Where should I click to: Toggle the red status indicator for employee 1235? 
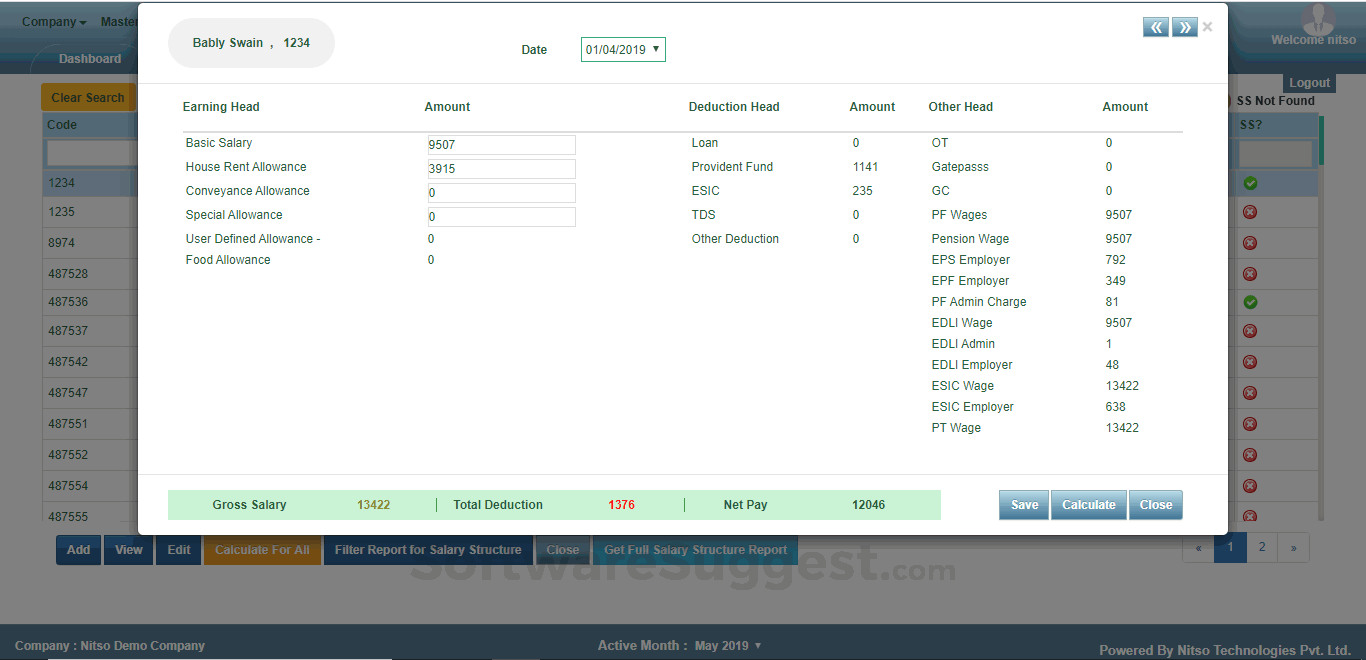pos(1250,212)
